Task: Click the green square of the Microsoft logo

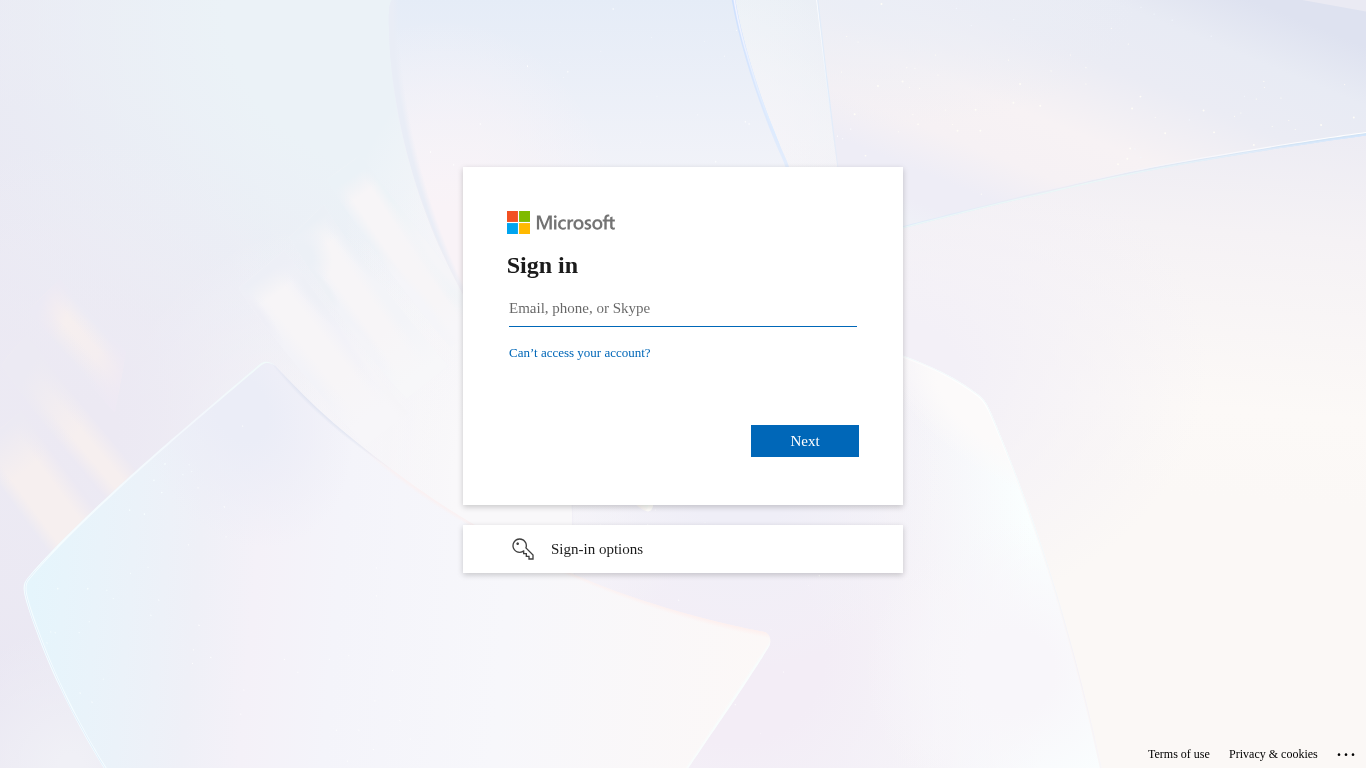Action: 524,216
